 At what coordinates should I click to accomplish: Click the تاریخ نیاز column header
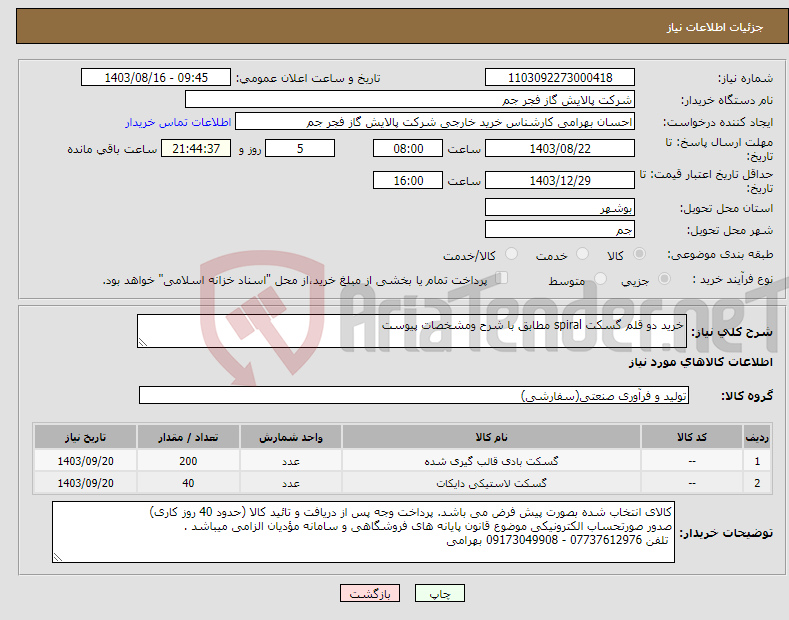click(x=86, y=437)
